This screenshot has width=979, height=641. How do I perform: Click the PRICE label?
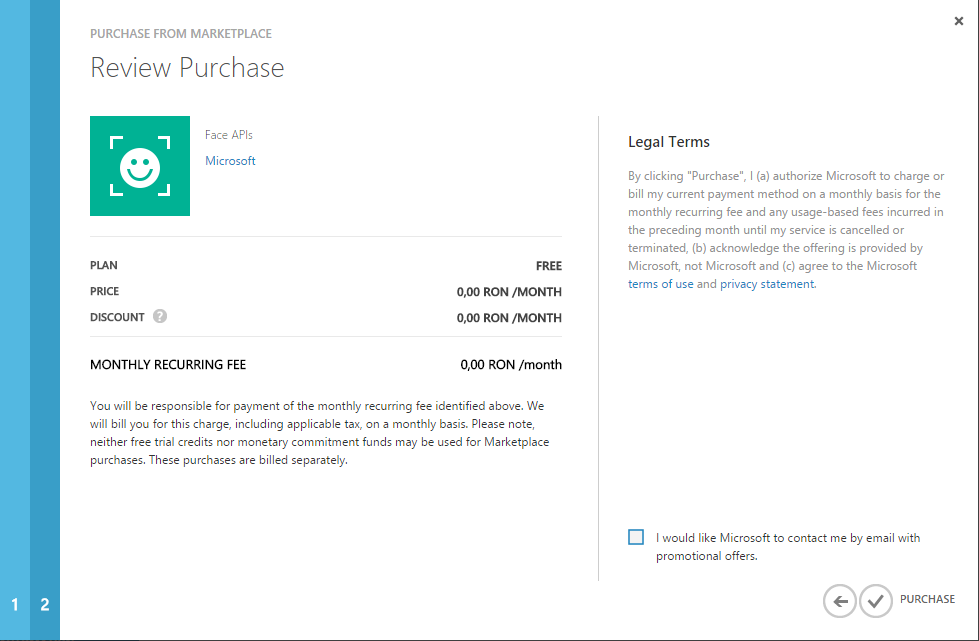tap(104, 291)
